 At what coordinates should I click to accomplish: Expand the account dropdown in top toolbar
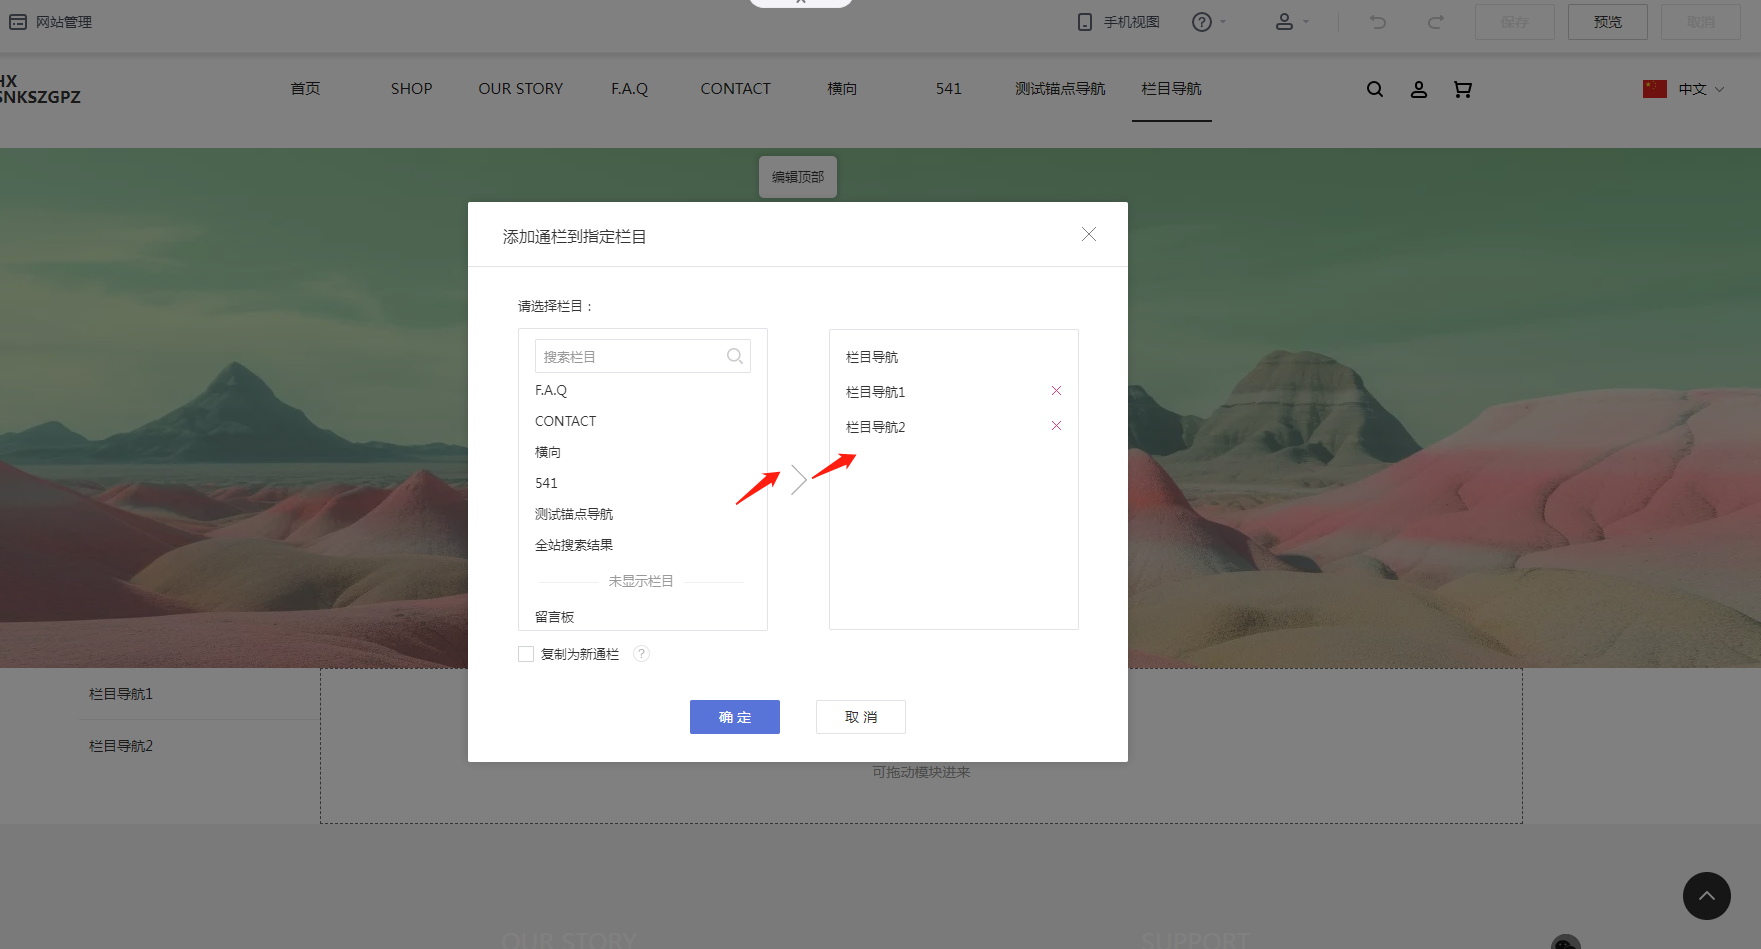click(x=1291, y=22)
